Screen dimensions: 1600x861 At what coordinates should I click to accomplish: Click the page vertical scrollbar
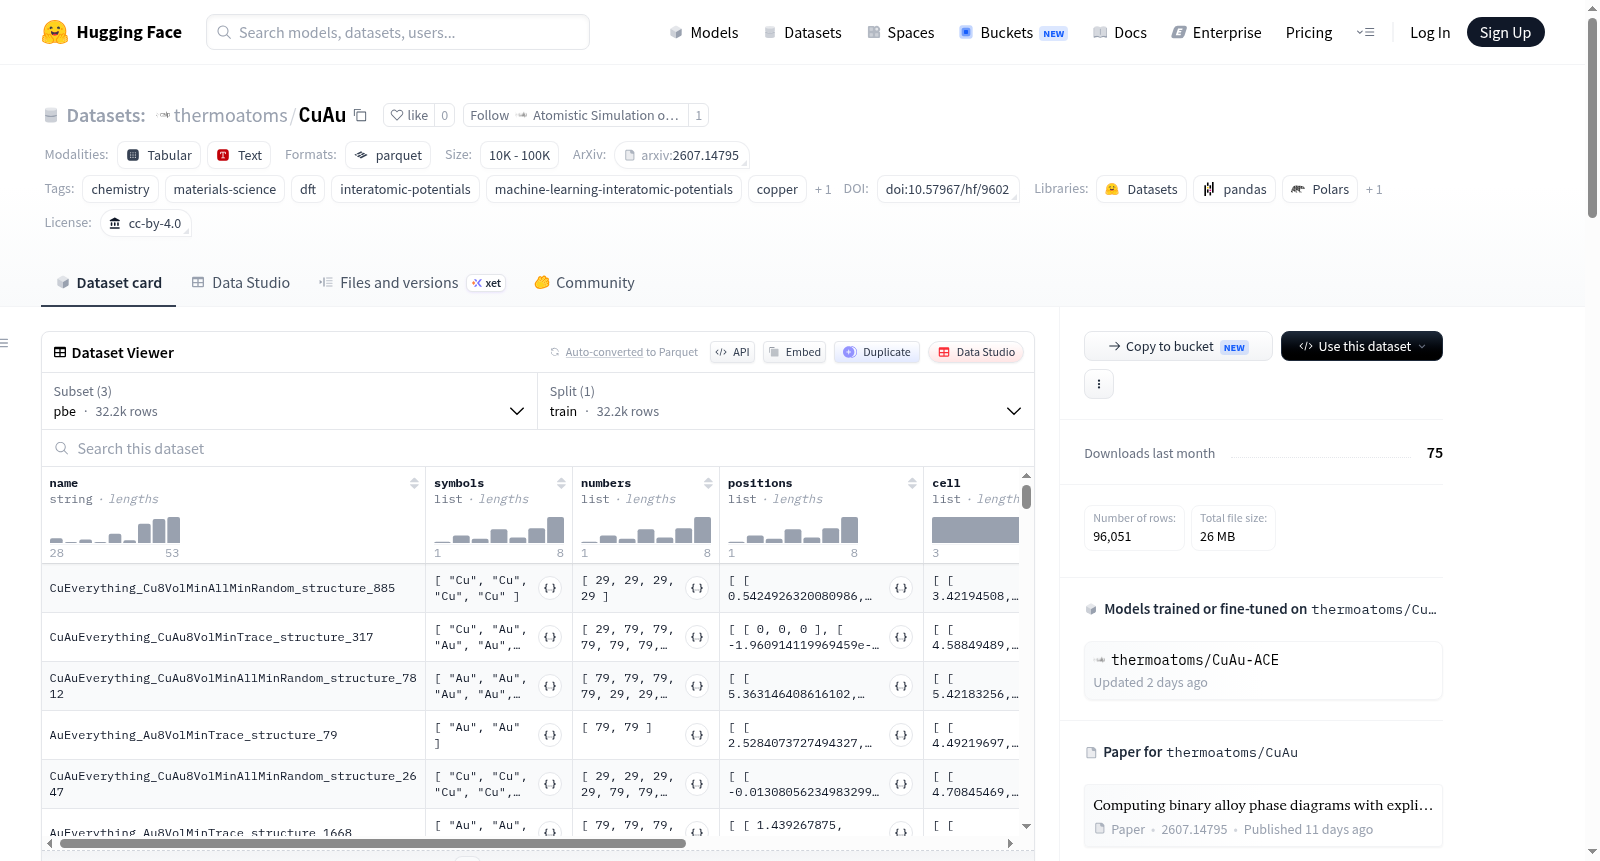(1592, 118)
